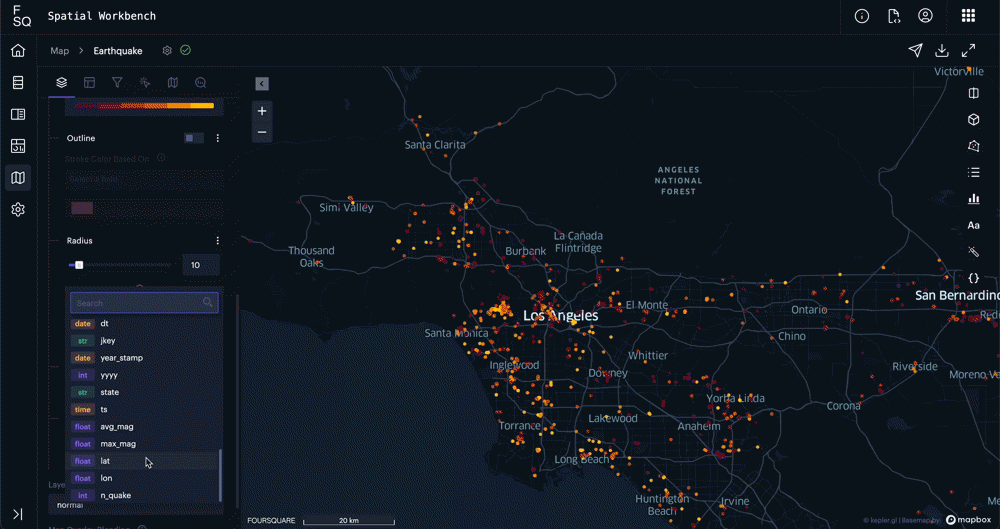
Task: Switch to the Layers tab
Action: (x=61, y=82)
